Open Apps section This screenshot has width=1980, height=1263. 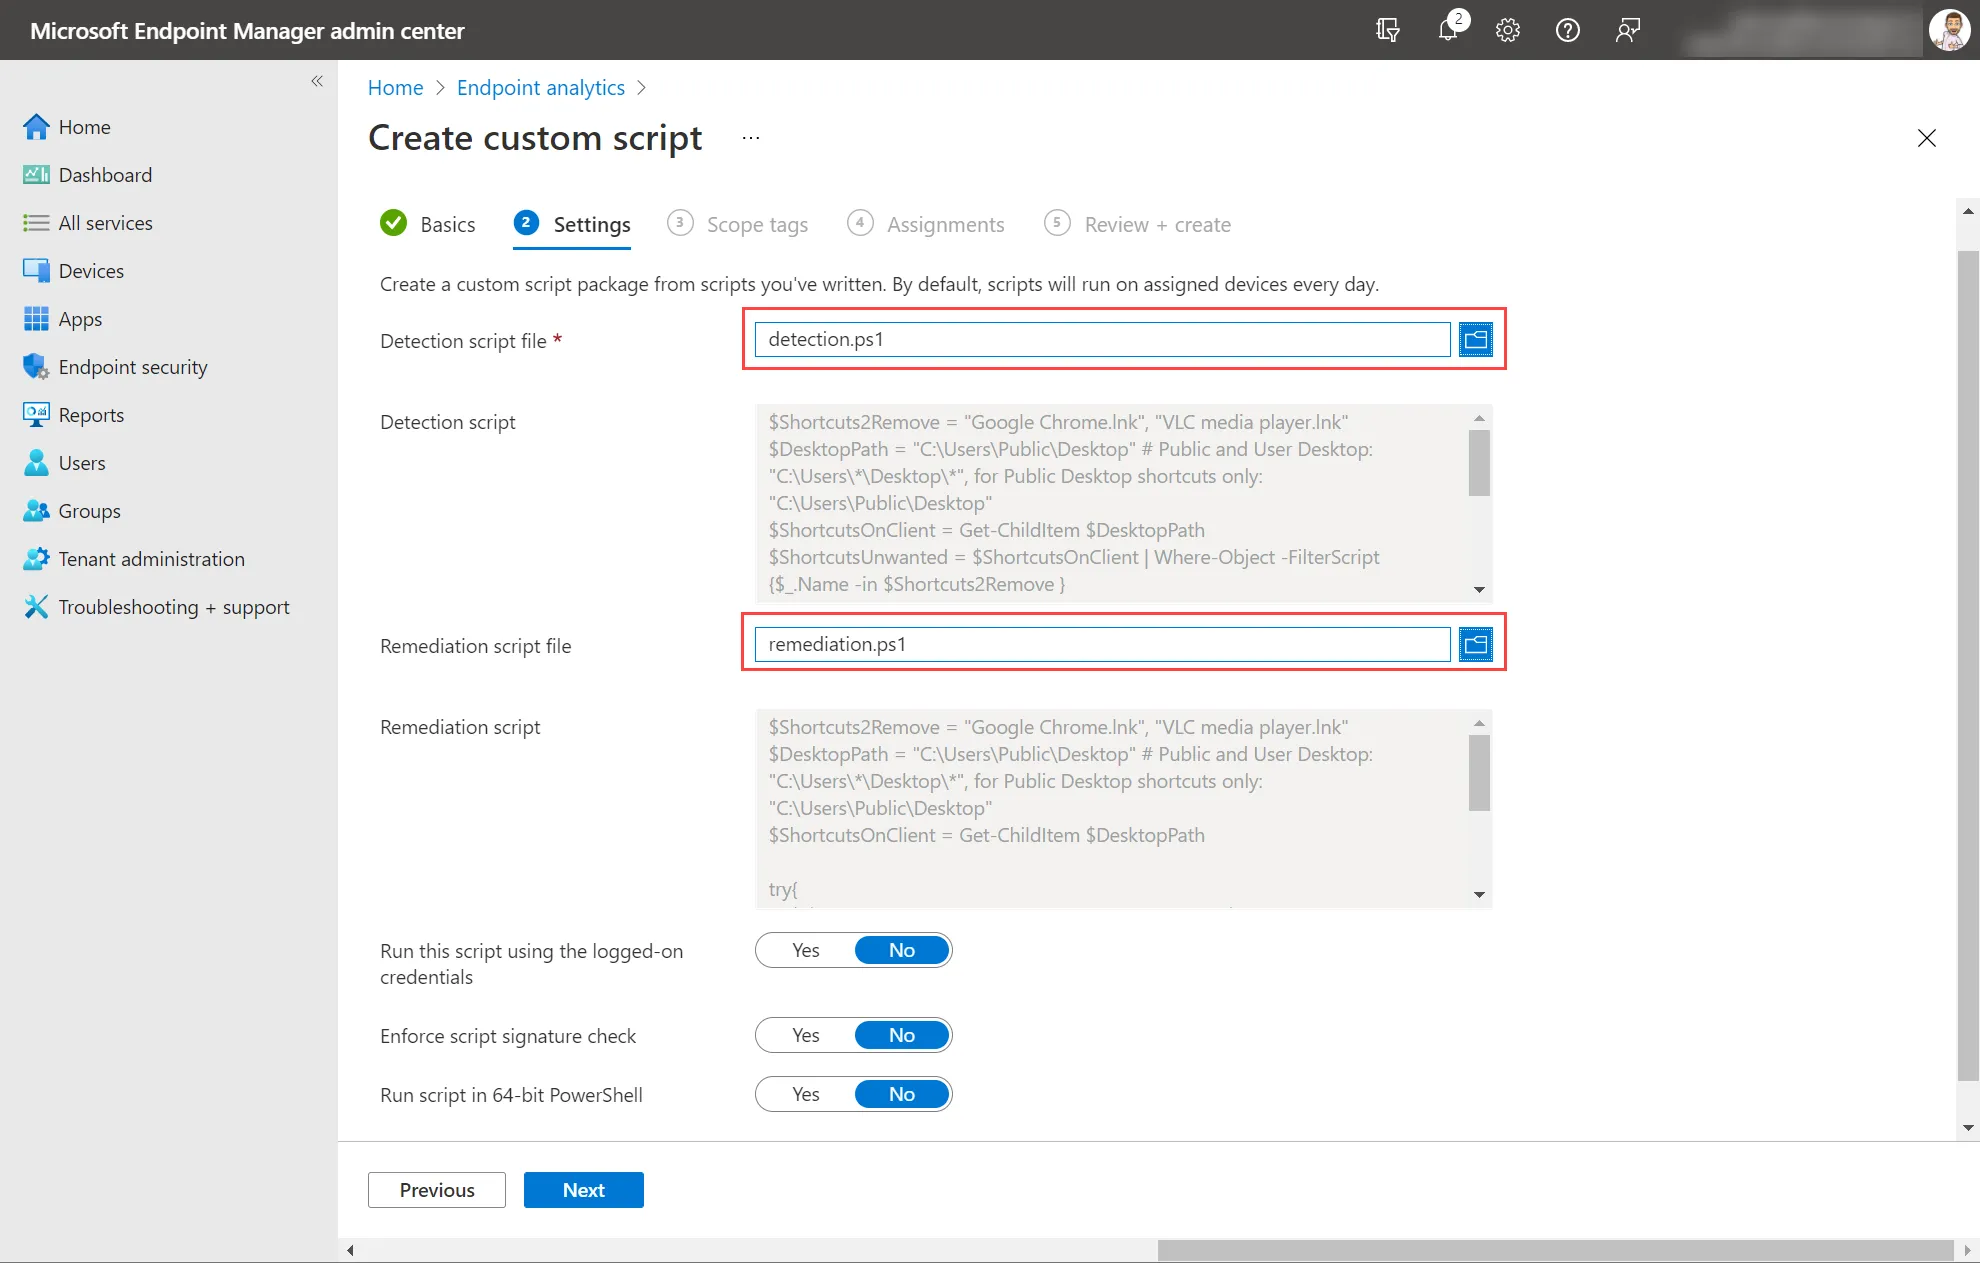pos(80,319)
